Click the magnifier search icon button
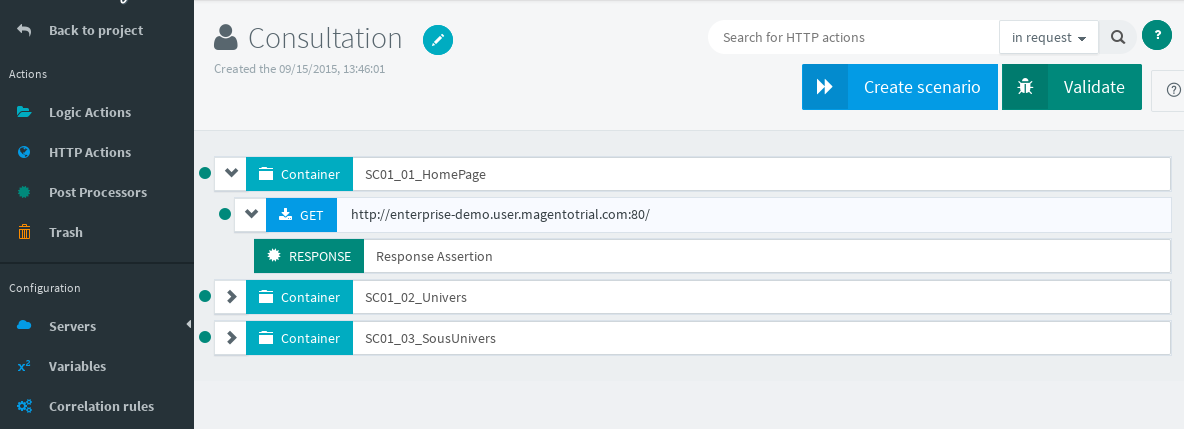1184x429 pixels. [x=1118, y=37]
